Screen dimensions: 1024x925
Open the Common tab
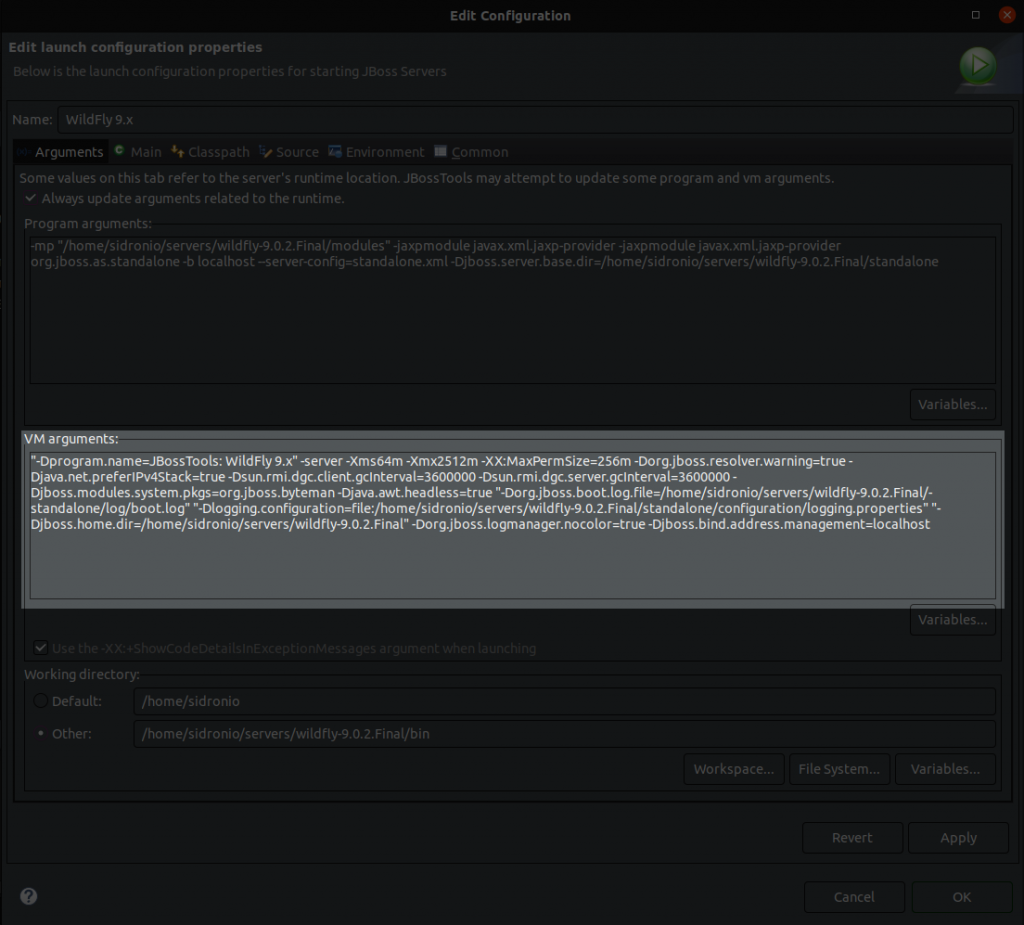(471, 152)
